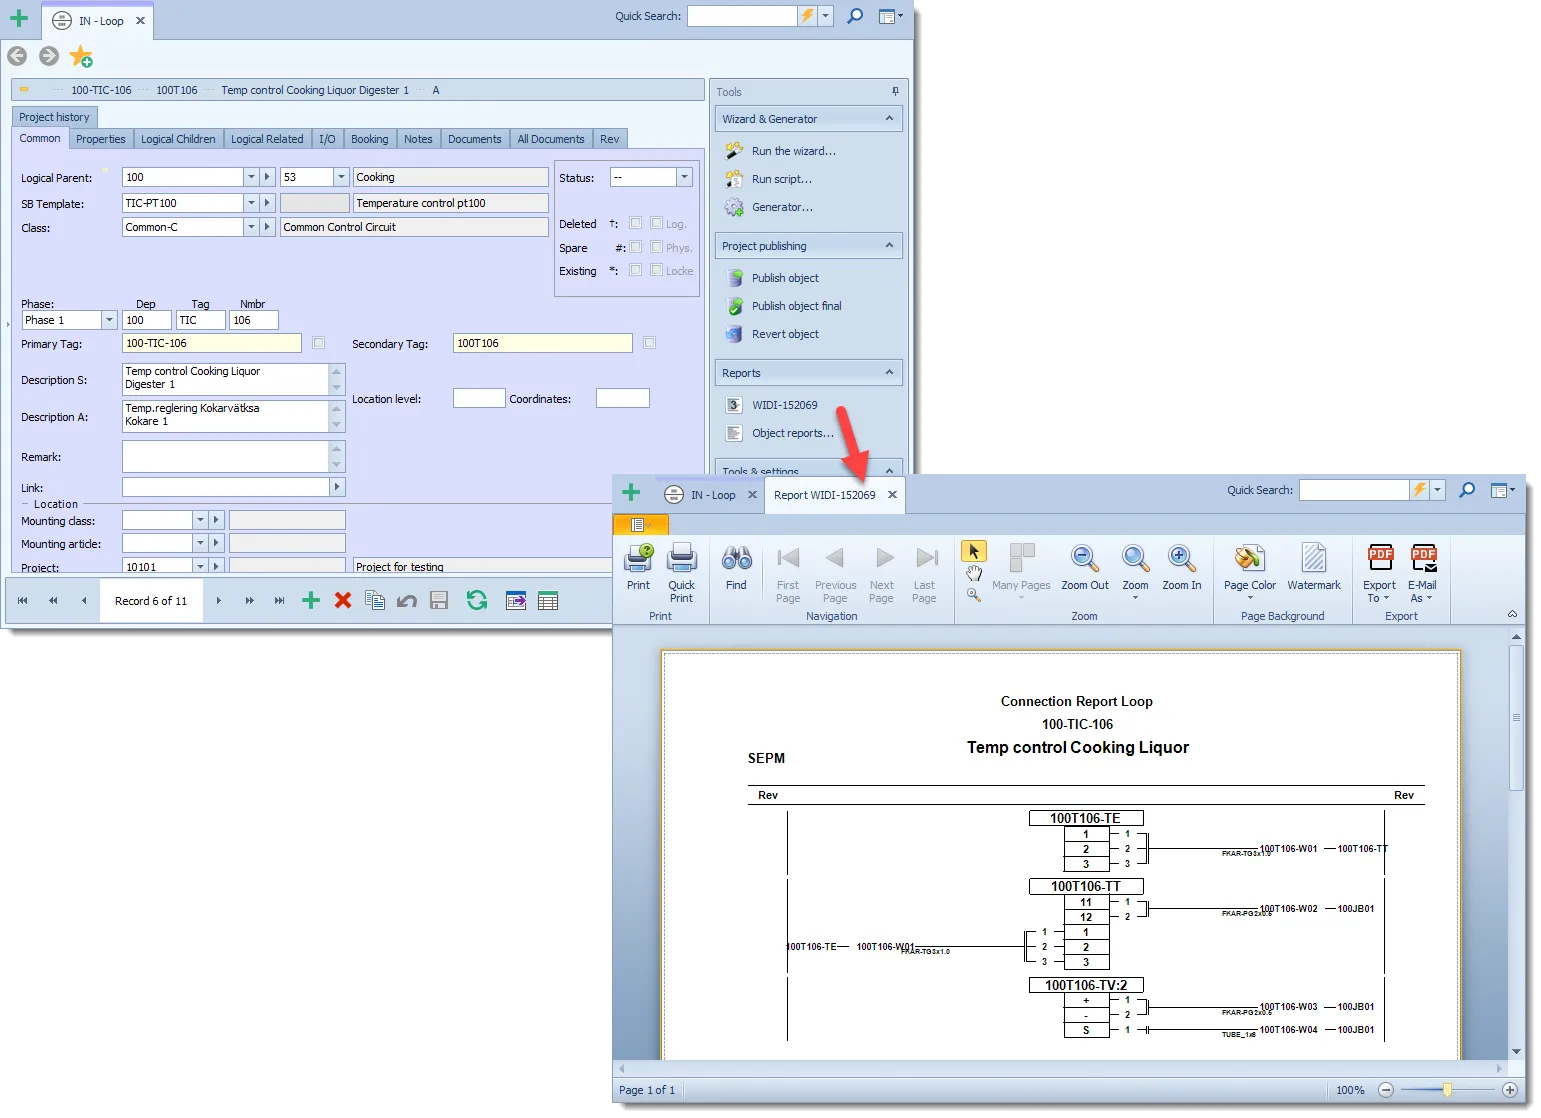The width and height of the screenshot is (1541, 1118).
Task: Click plus button on report zoom slider
Action: click(1510, 1090)
